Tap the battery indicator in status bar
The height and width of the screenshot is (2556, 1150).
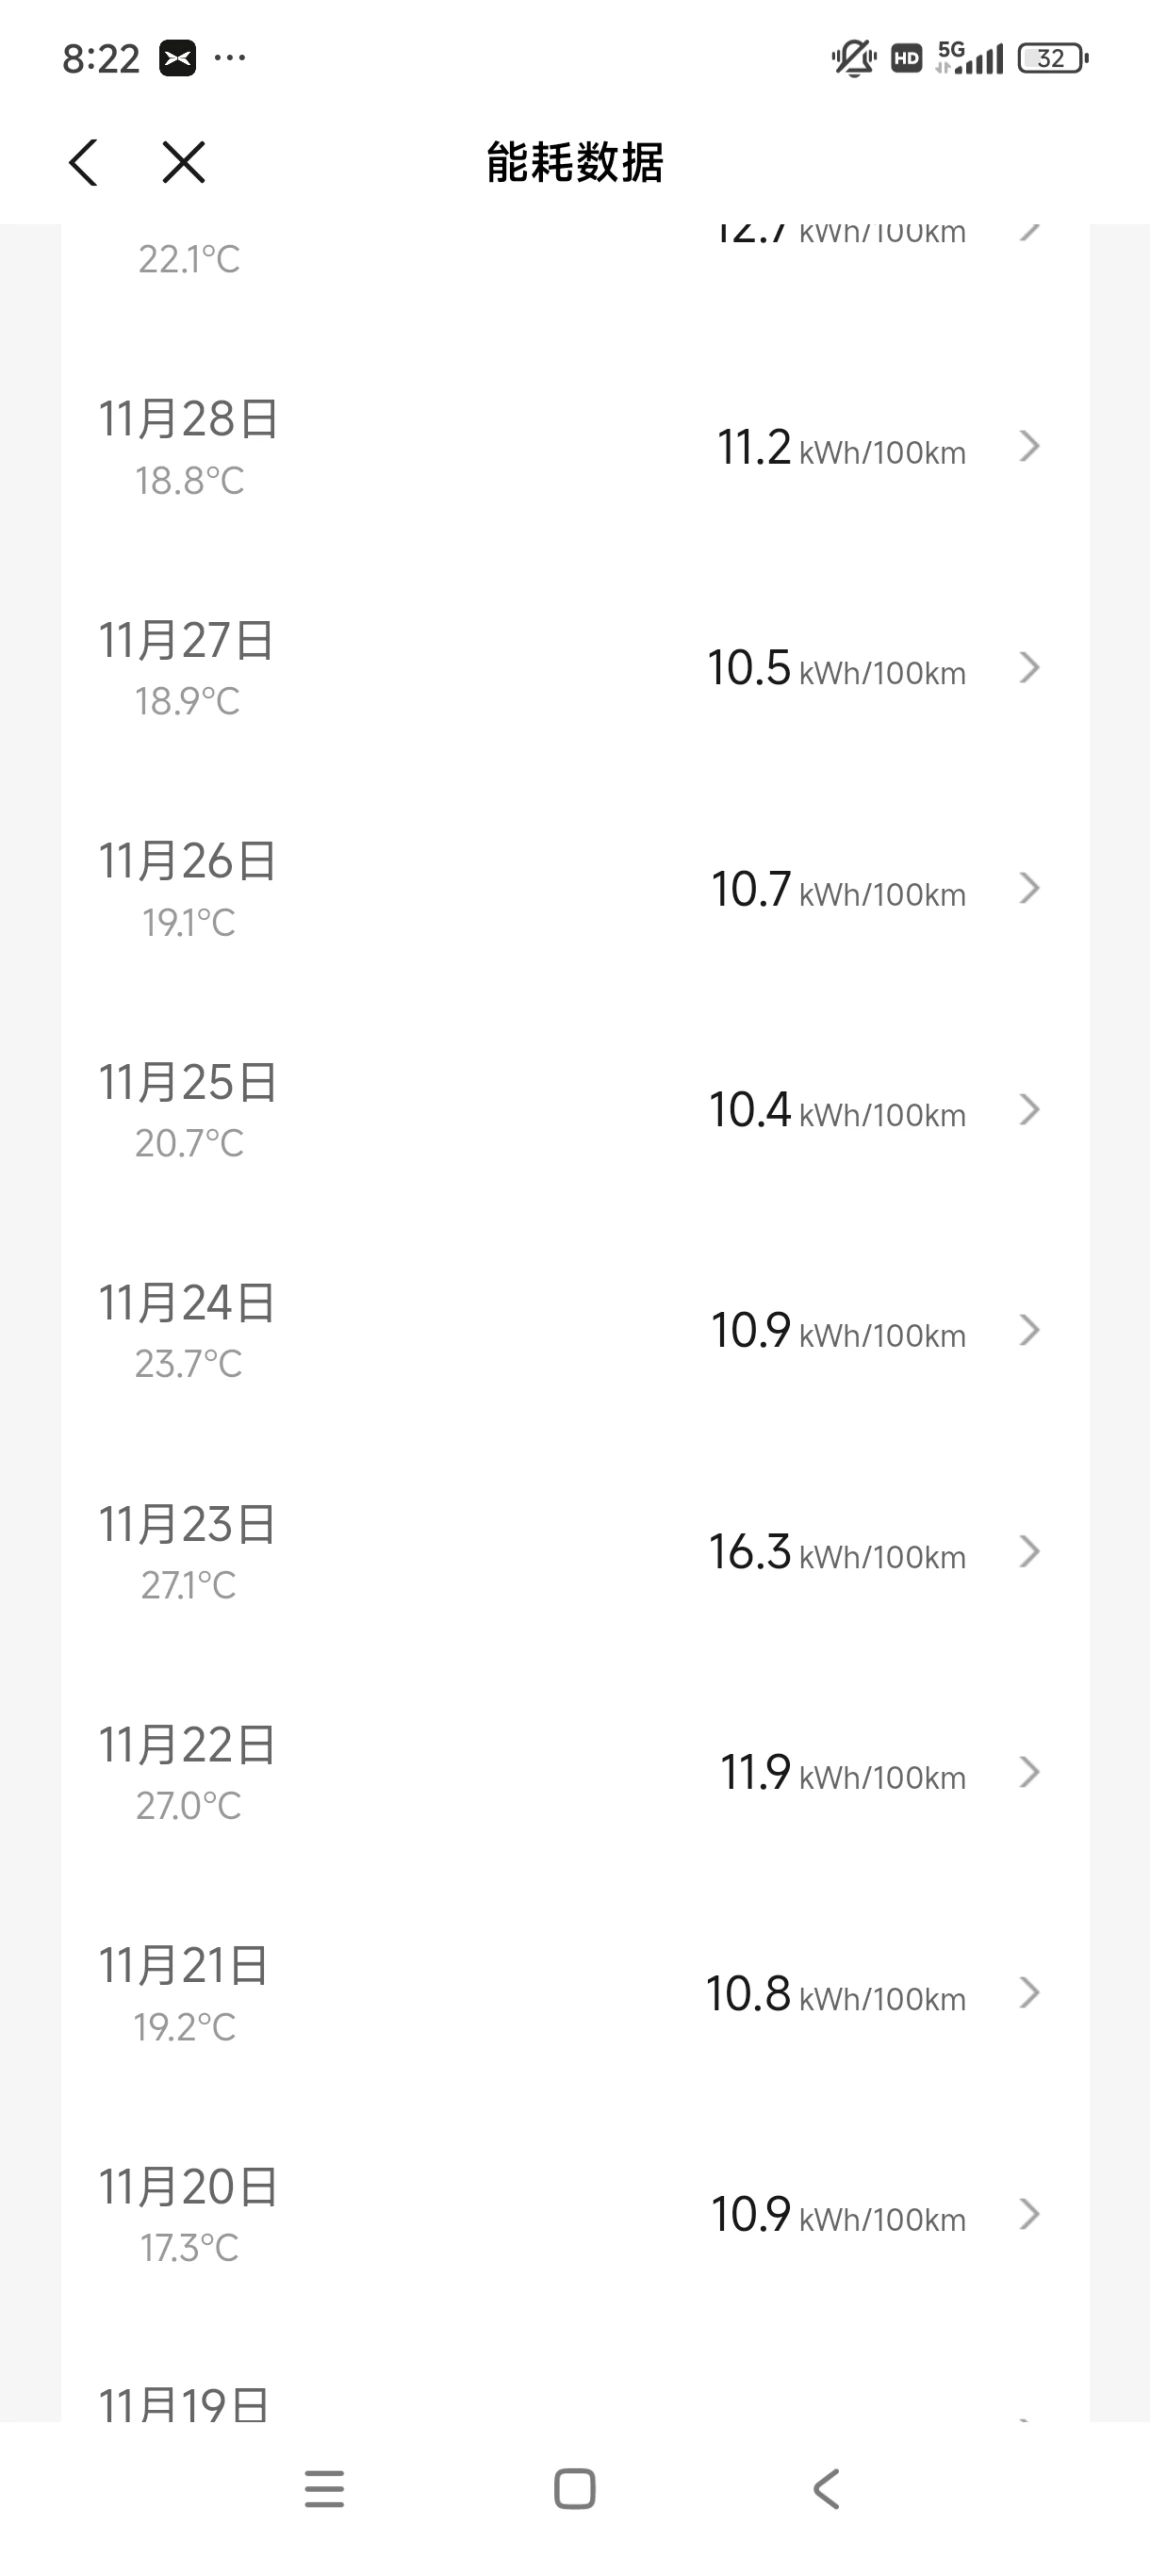[x=1052, y=59]
